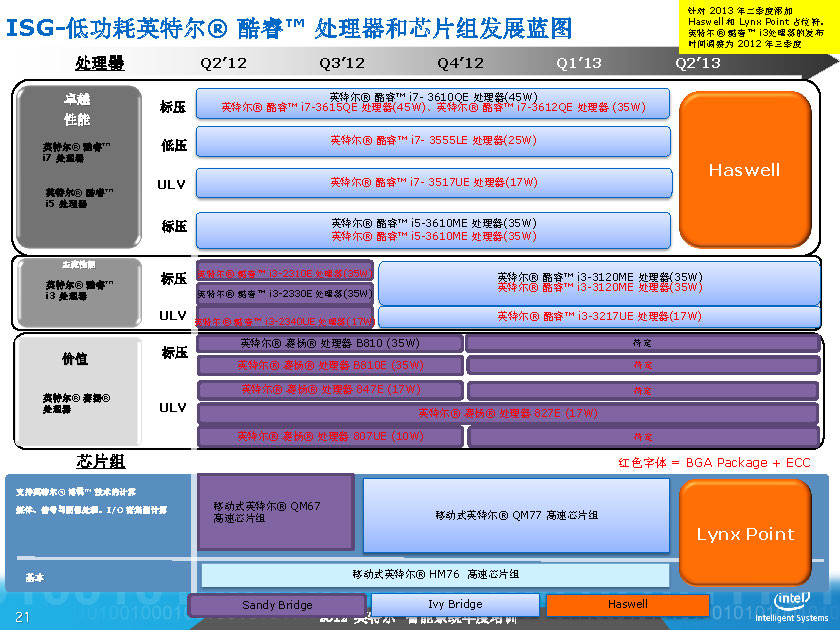Click the 芯片组 section heading
The image size is (840, 630).
pos(100,461)
